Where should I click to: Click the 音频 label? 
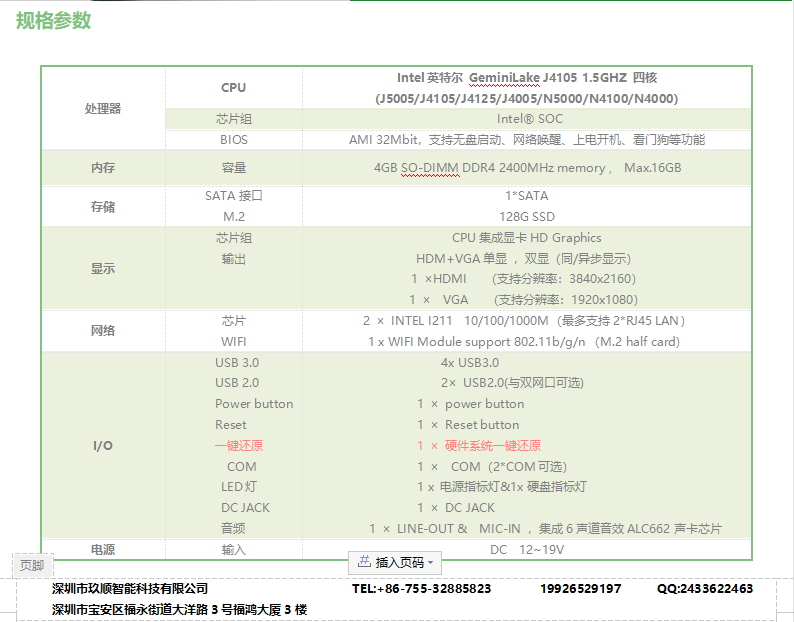click(233, 529)
